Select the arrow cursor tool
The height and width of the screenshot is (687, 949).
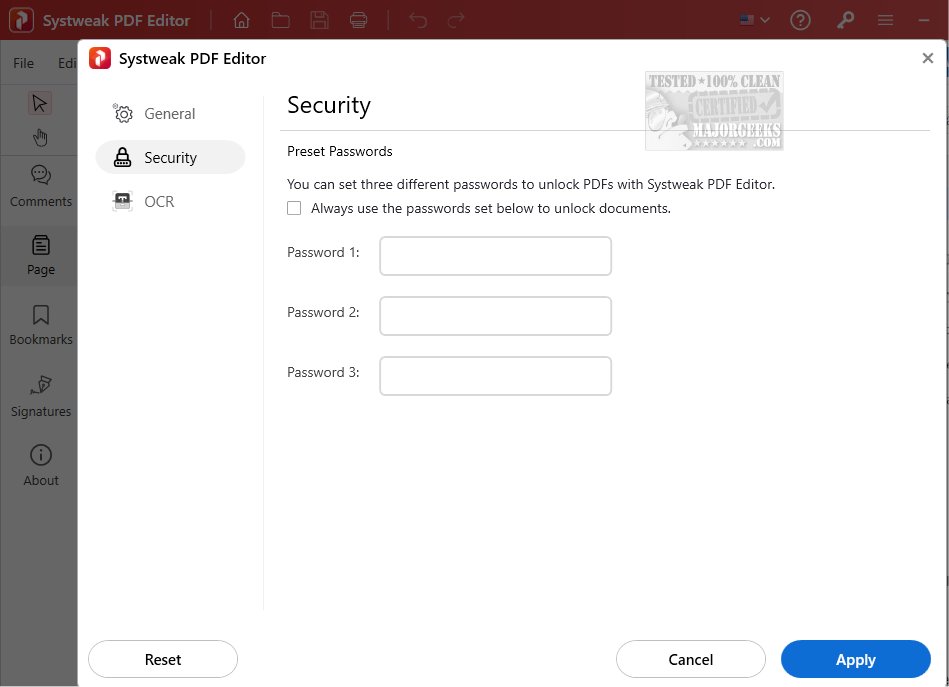(x=40, y=103)
